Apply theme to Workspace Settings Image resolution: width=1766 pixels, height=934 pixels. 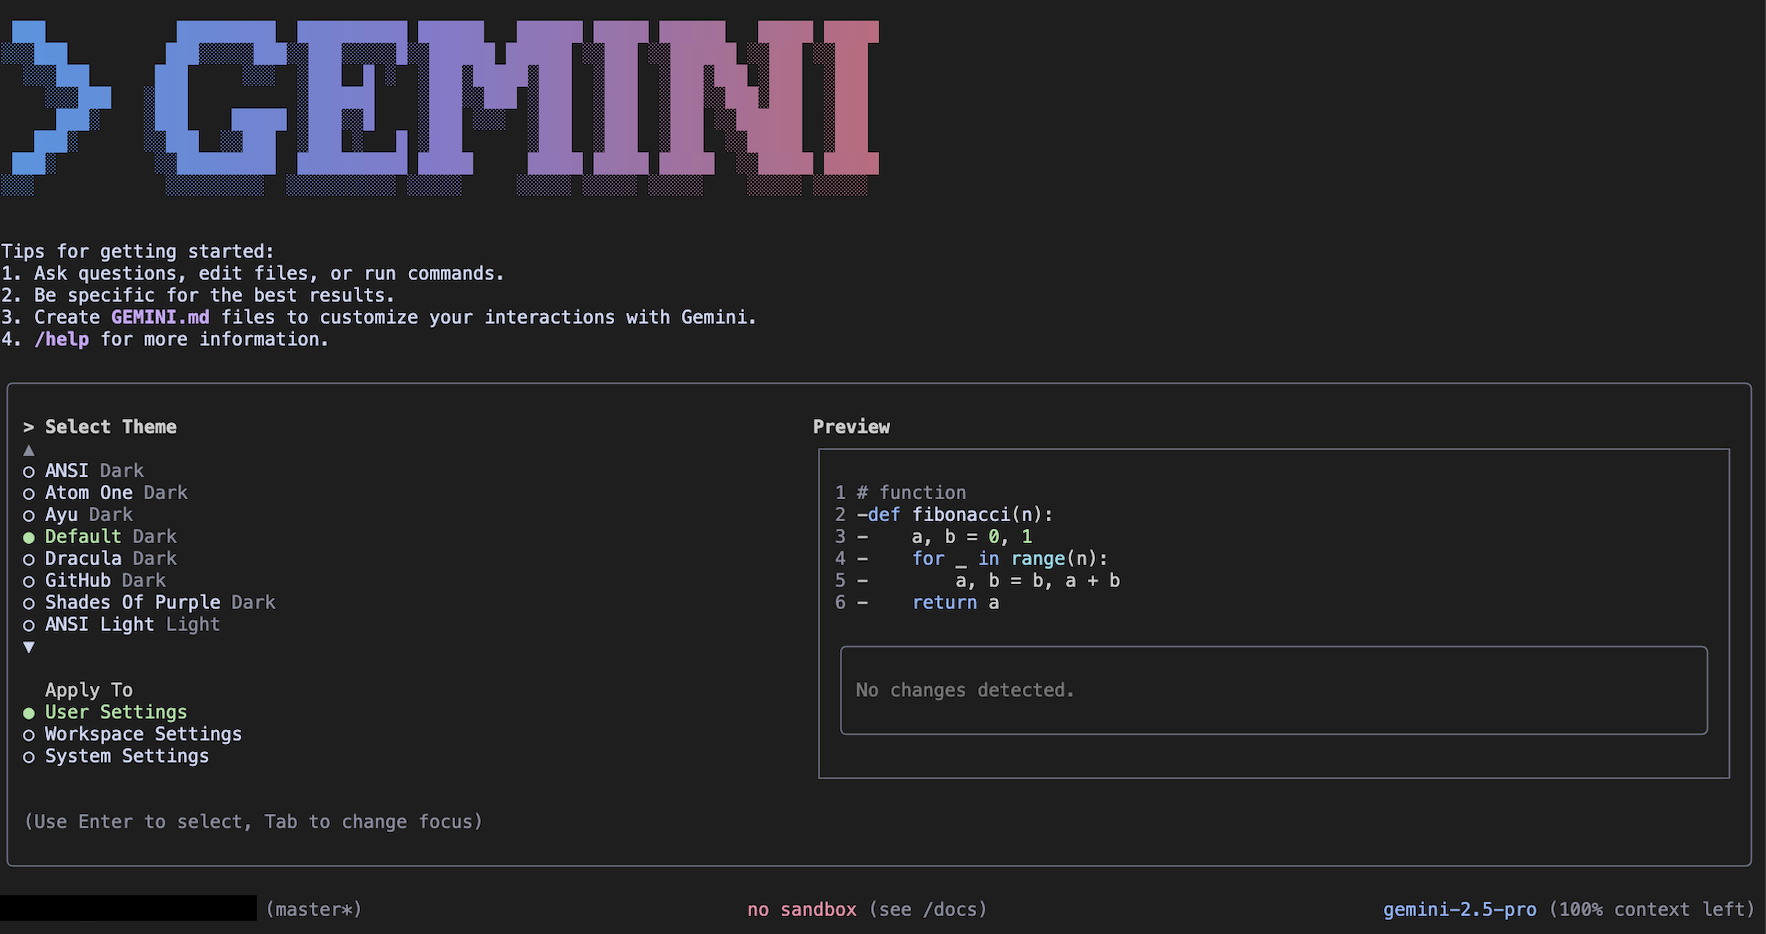132,735
